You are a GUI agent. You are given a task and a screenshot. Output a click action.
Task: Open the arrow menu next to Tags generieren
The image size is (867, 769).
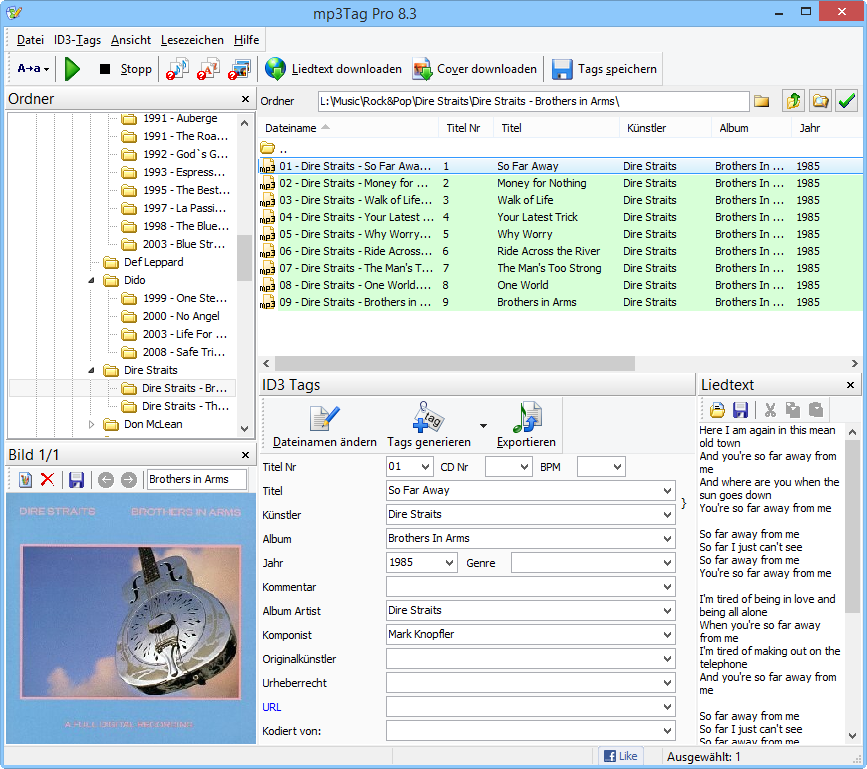coord(483,426)
